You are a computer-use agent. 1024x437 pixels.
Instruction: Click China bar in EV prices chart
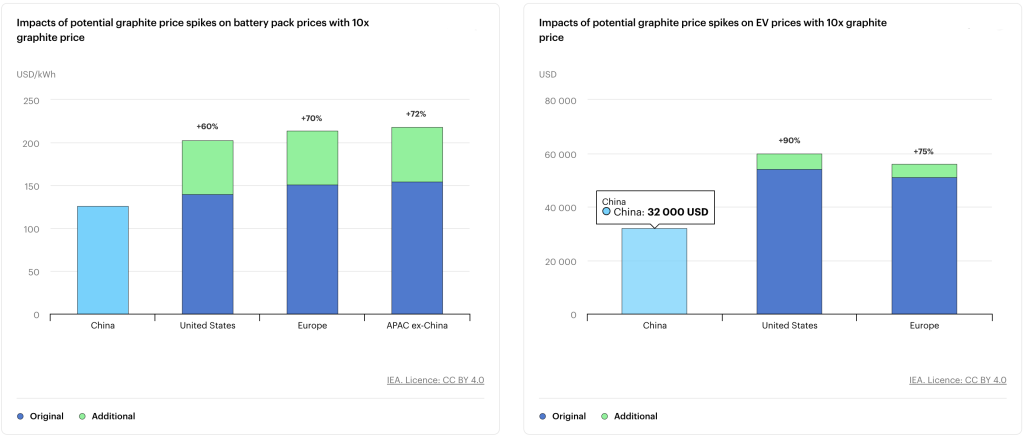pos(654,272)
